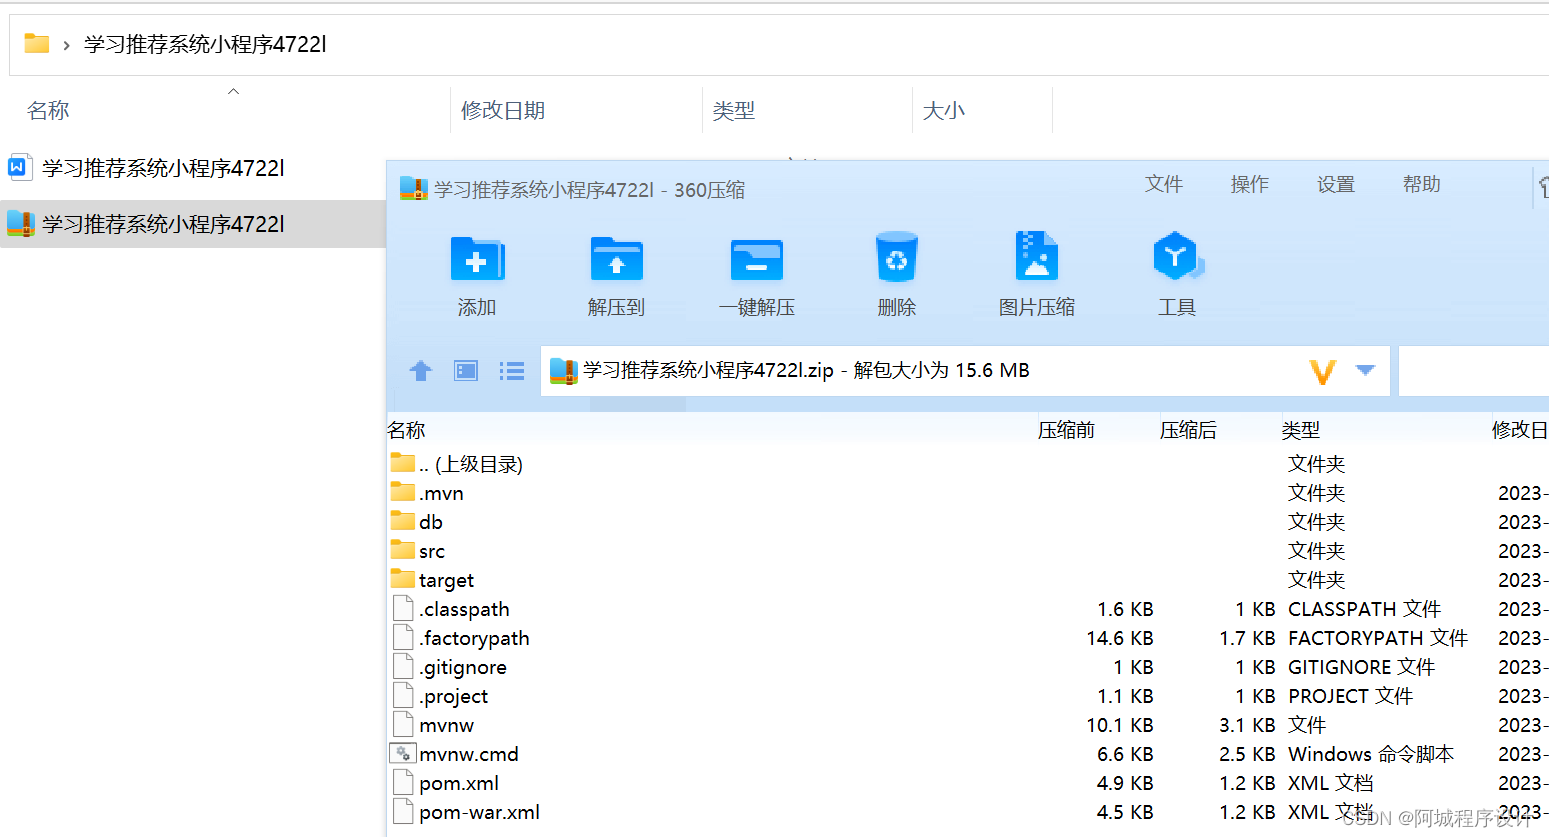
Task: Click the 操作 (Operations) menu item
Action: [x=1248, y=184]
